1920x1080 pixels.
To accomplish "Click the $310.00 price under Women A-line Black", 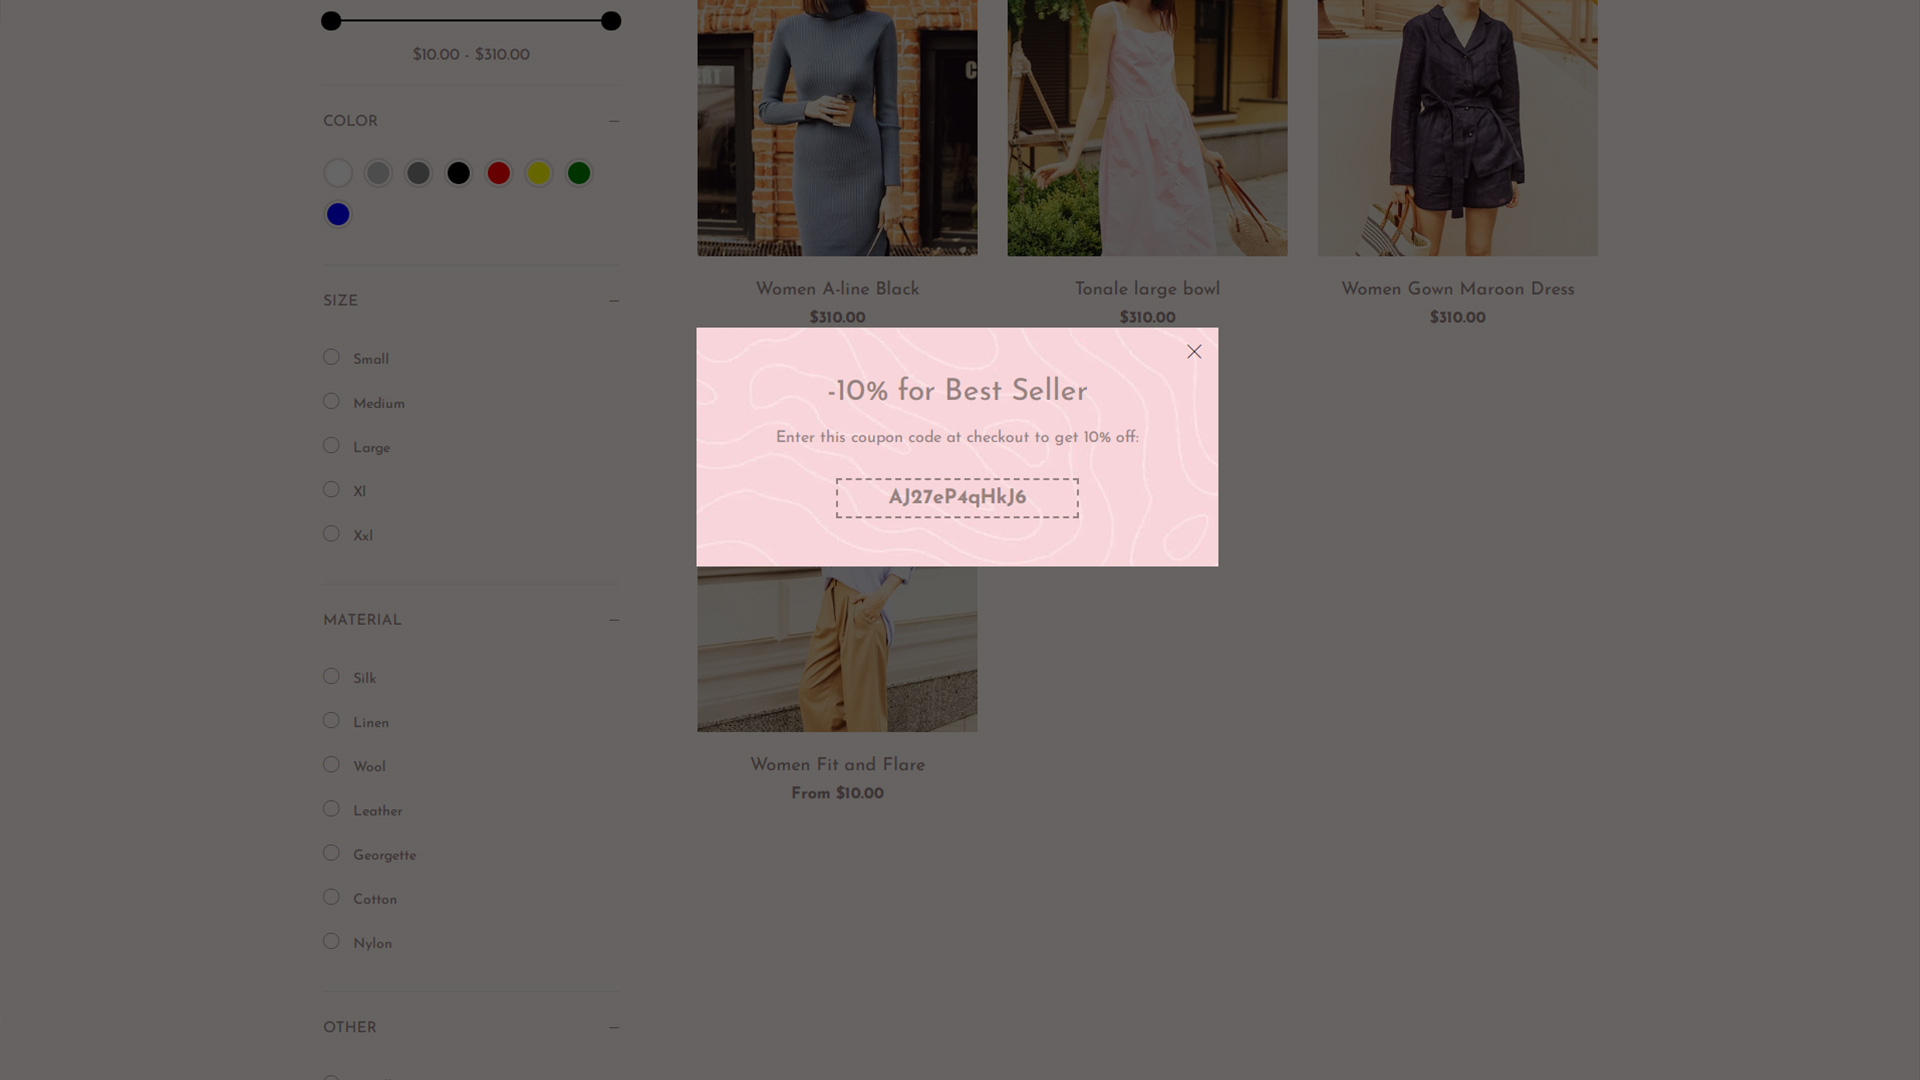I will (x=837, y=318).
